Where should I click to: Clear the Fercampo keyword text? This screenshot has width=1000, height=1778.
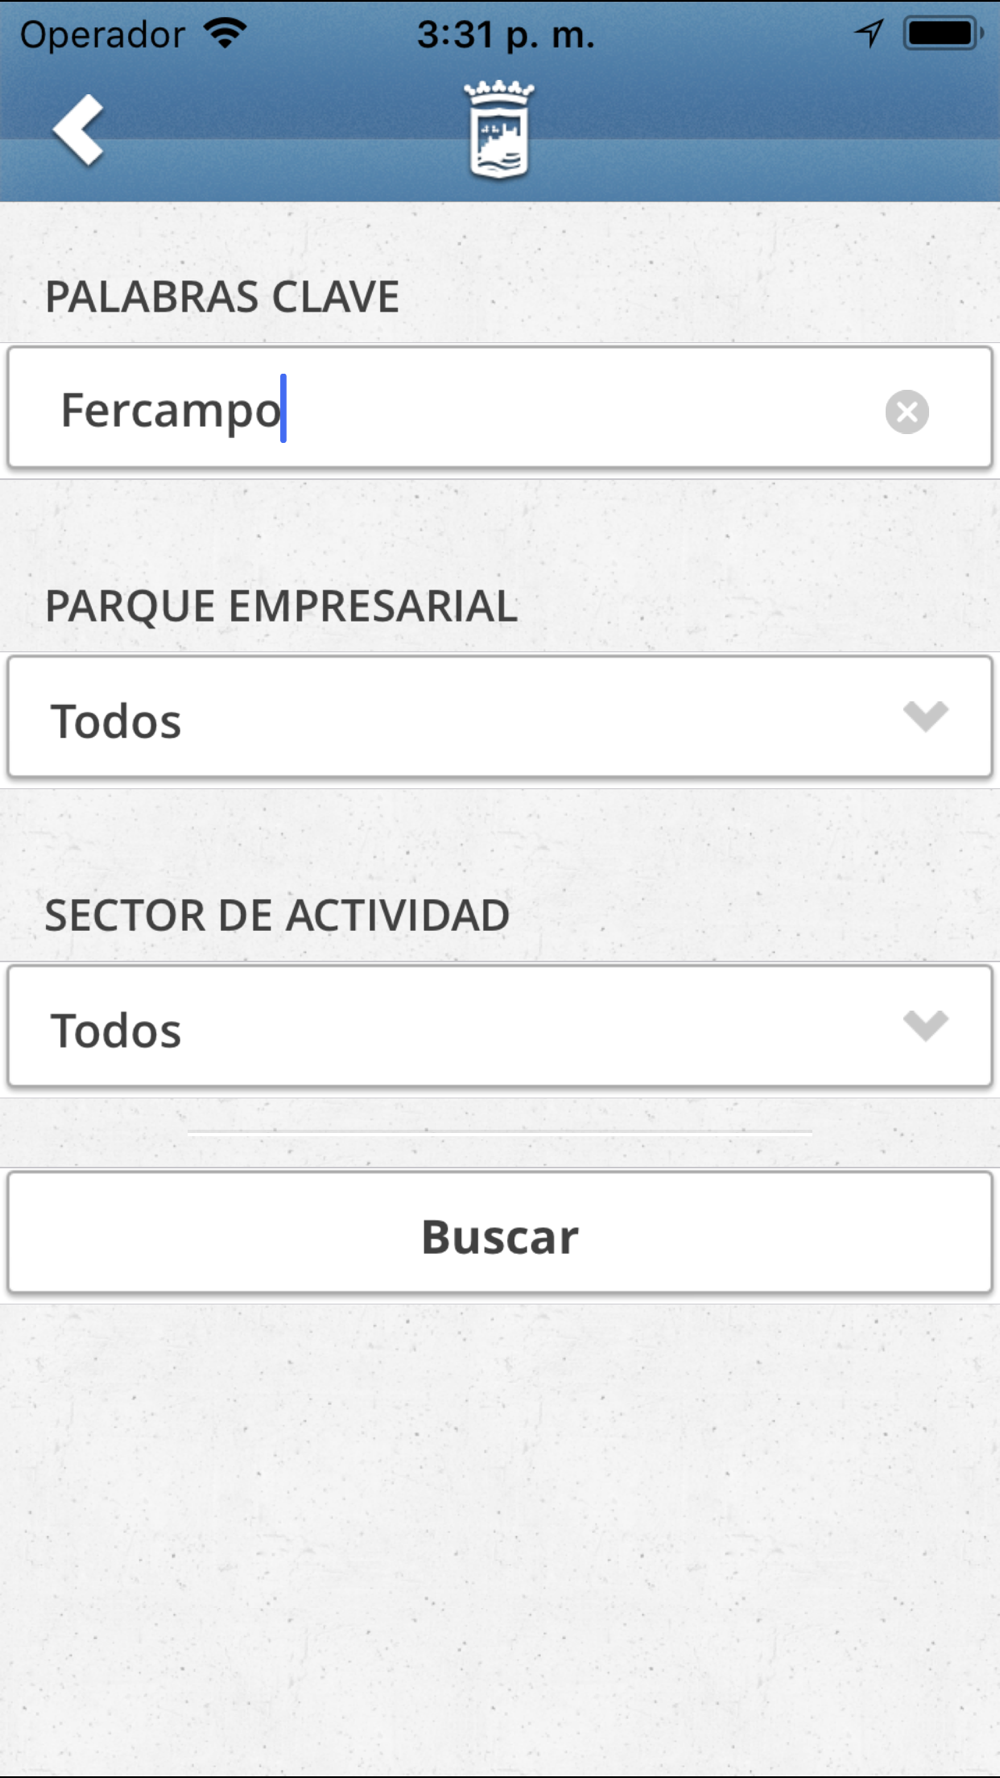pyautogui.click(x=907, y=411)
